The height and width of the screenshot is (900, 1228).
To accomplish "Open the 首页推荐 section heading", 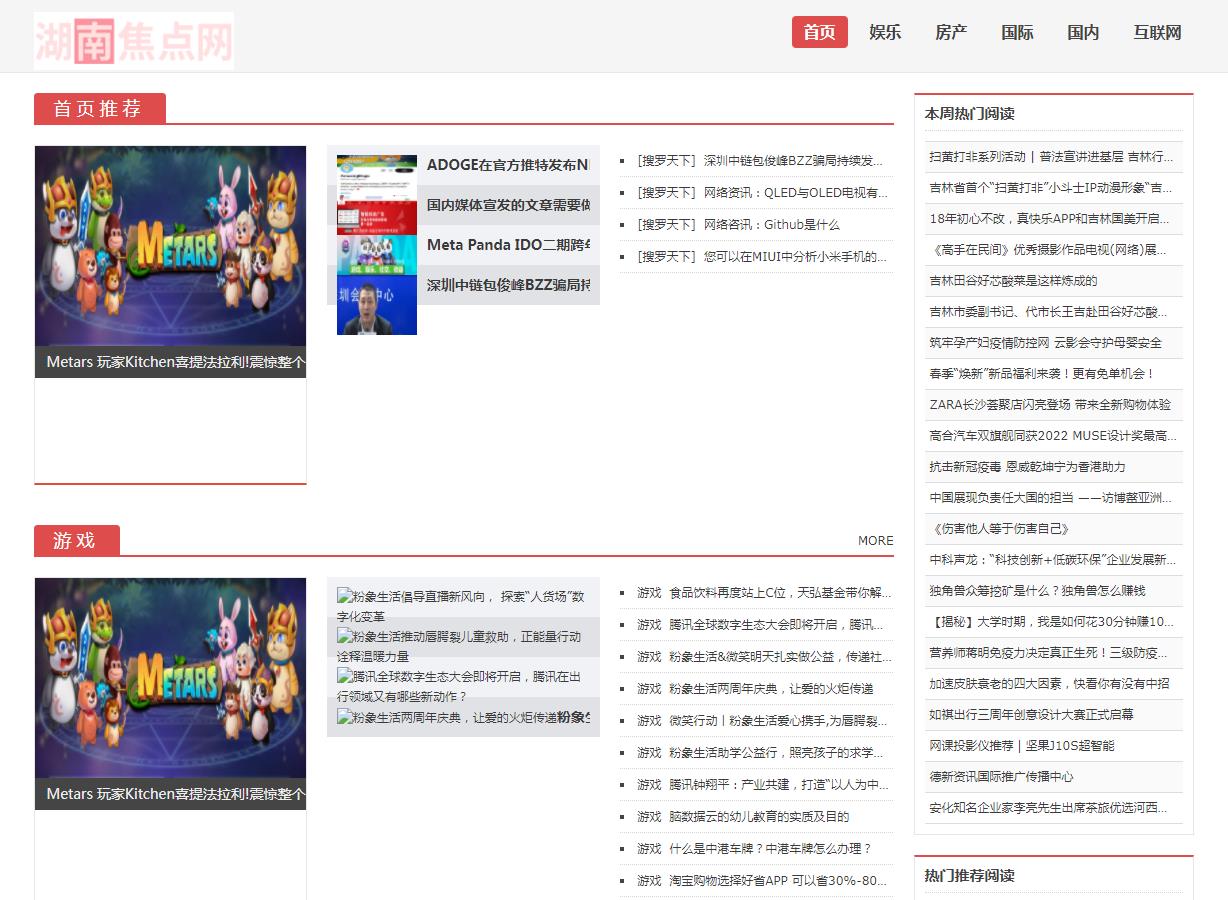I will (99, 109).
